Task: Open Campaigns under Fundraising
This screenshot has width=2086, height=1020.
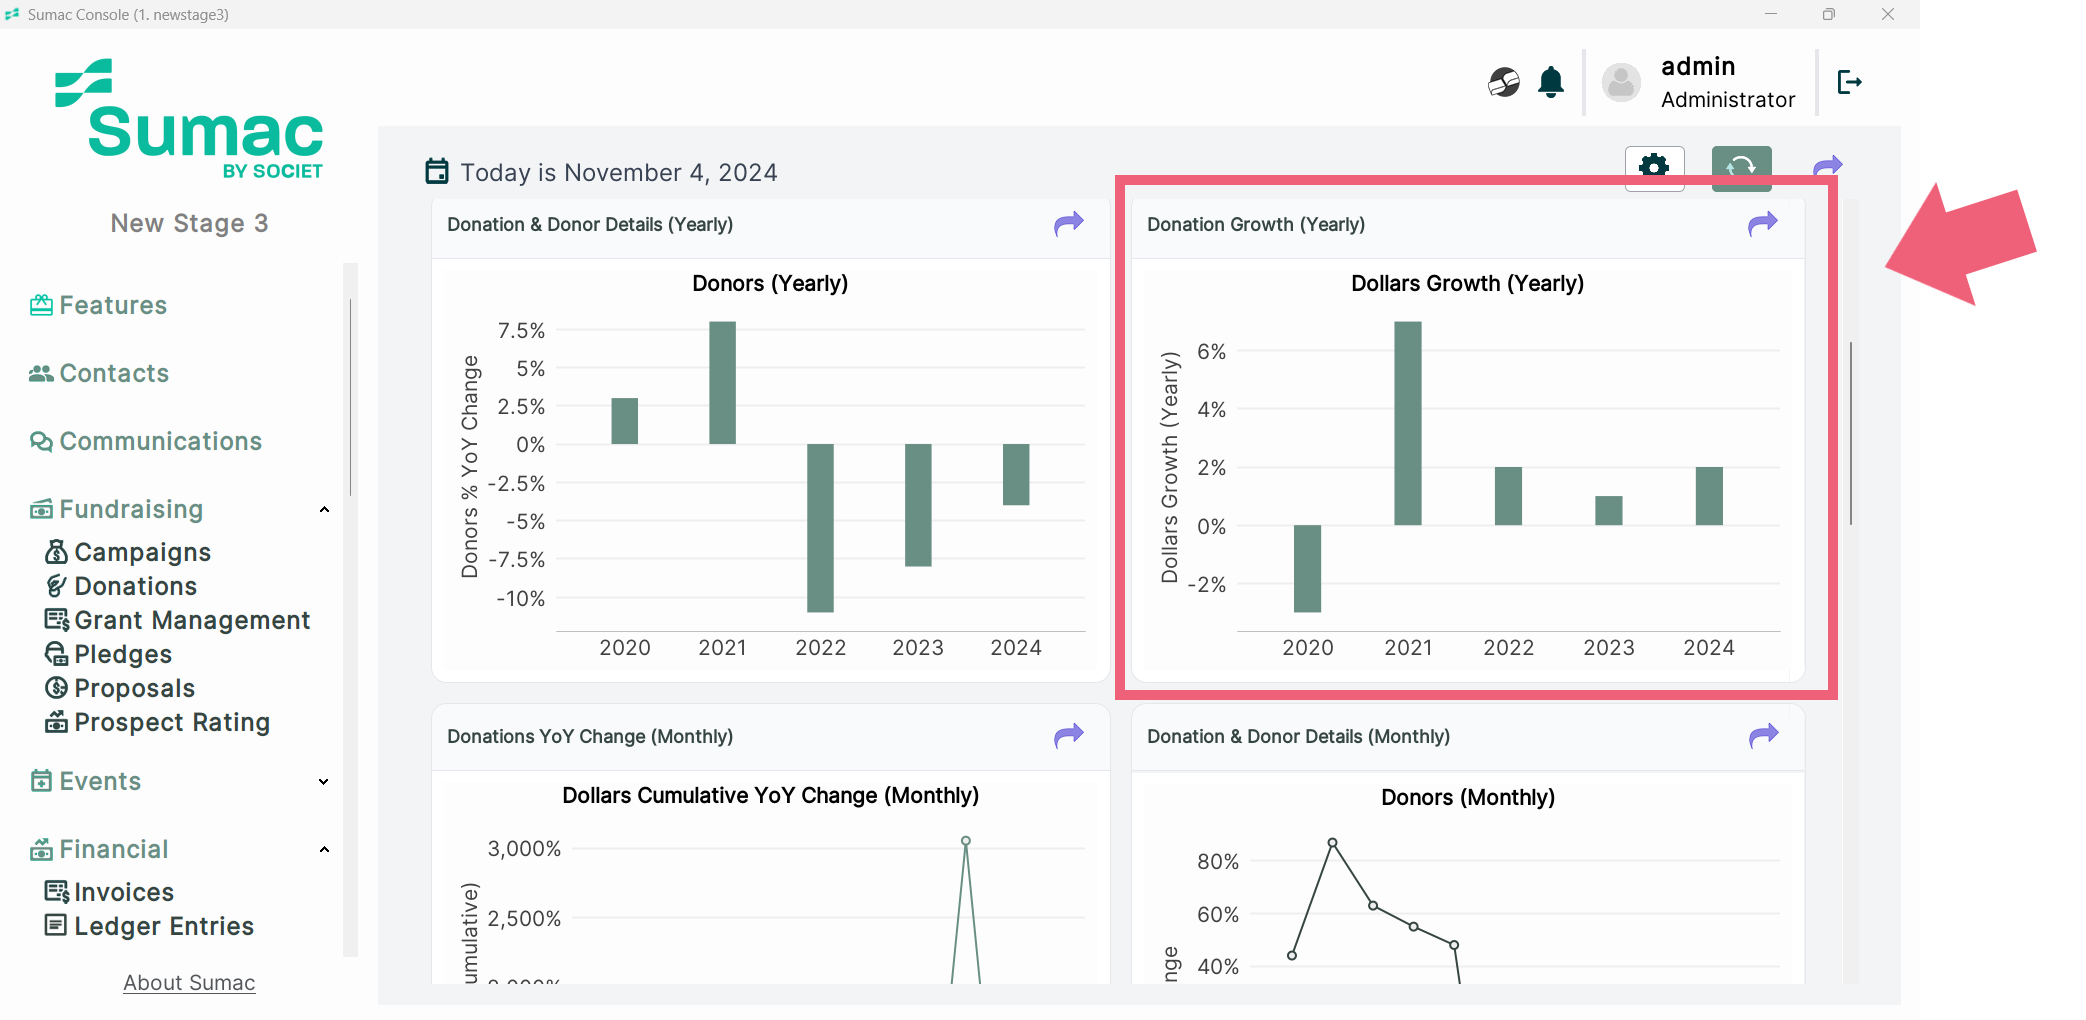Action: point(128,552)
